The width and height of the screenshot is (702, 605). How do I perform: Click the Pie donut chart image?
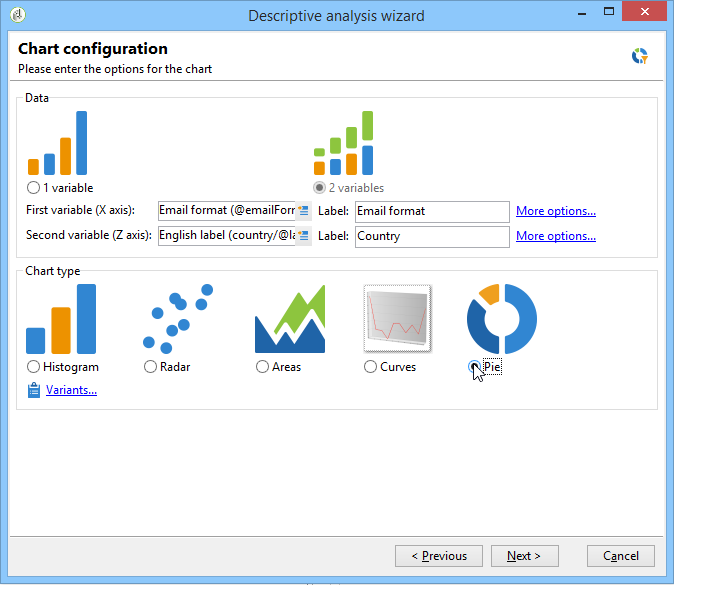[501, 319]
